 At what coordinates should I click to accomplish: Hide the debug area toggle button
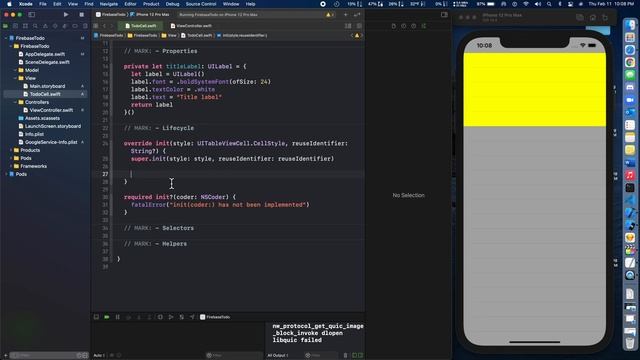[96, 317]
